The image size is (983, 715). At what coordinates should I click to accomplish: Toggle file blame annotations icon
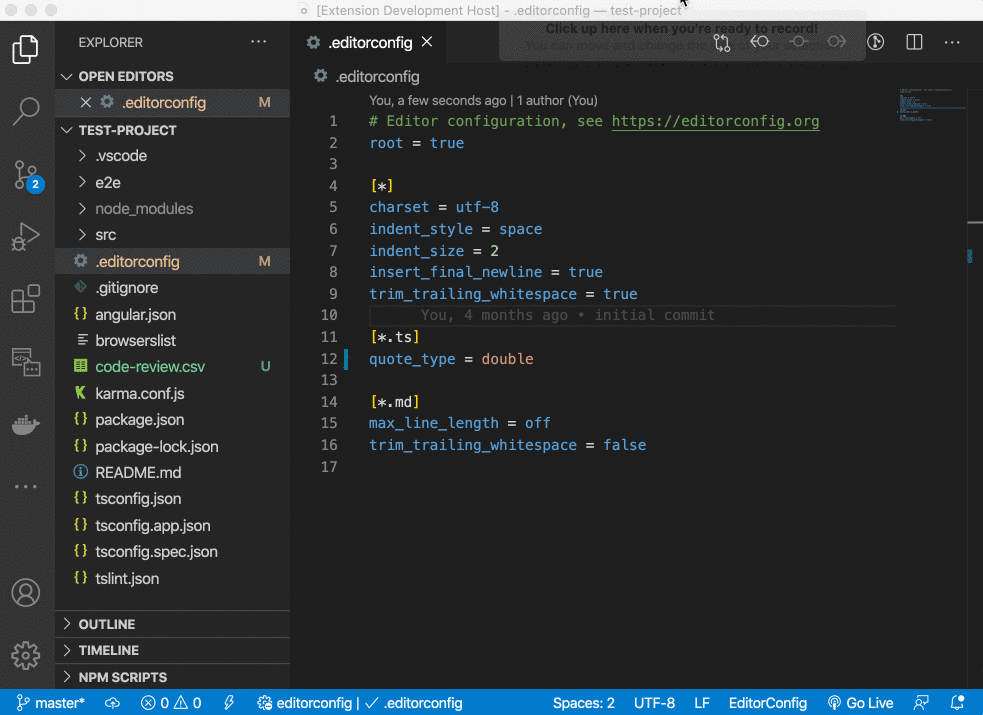click(876, 42)
